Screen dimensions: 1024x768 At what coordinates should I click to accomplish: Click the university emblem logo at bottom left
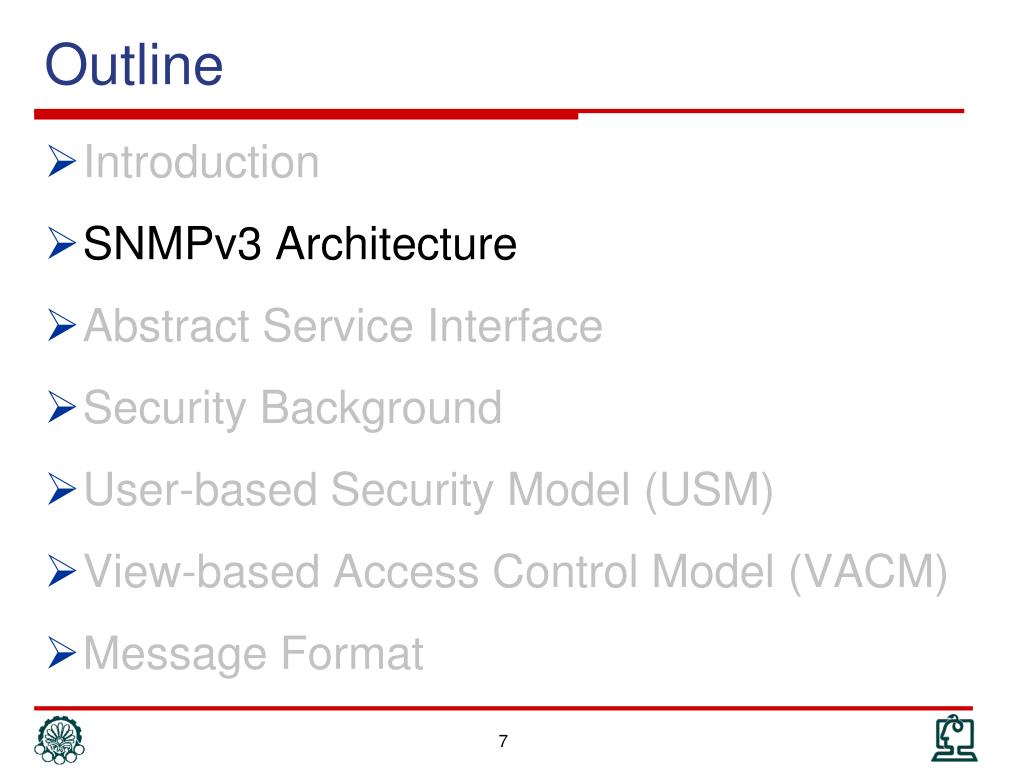click(59, 740)
